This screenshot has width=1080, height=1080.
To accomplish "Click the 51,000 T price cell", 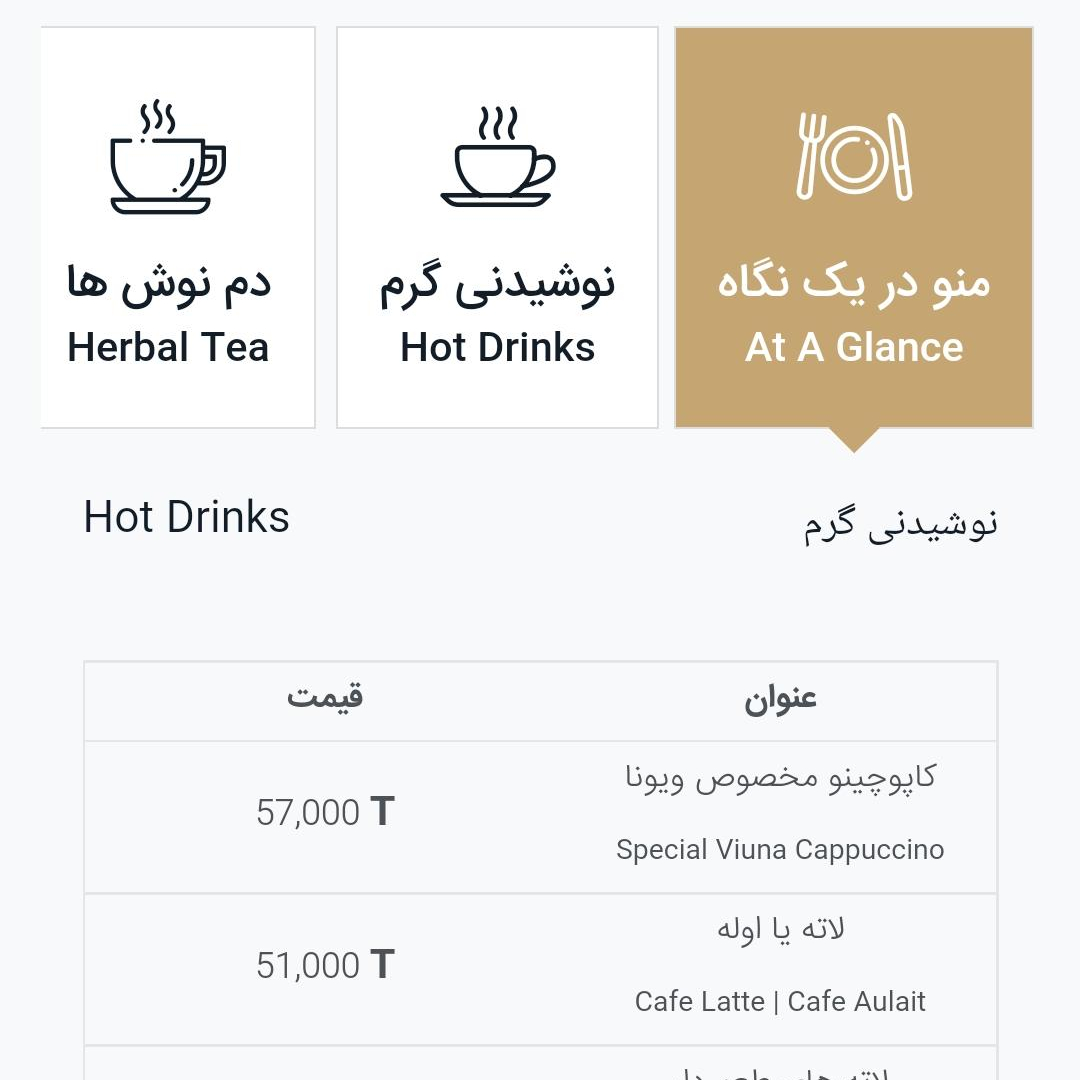I will point(325,964).
